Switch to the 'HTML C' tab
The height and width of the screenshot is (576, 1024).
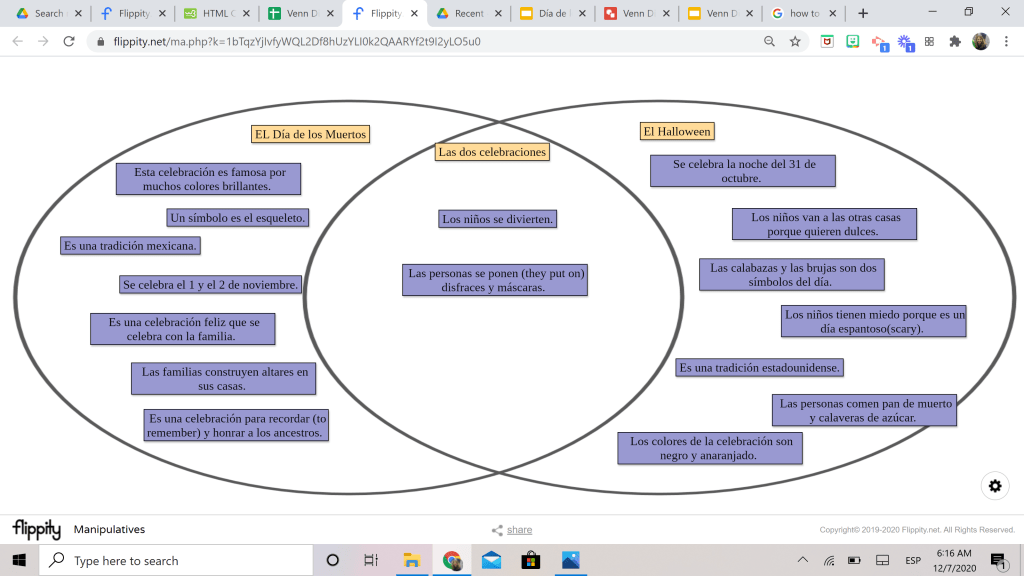pos(213,14)
